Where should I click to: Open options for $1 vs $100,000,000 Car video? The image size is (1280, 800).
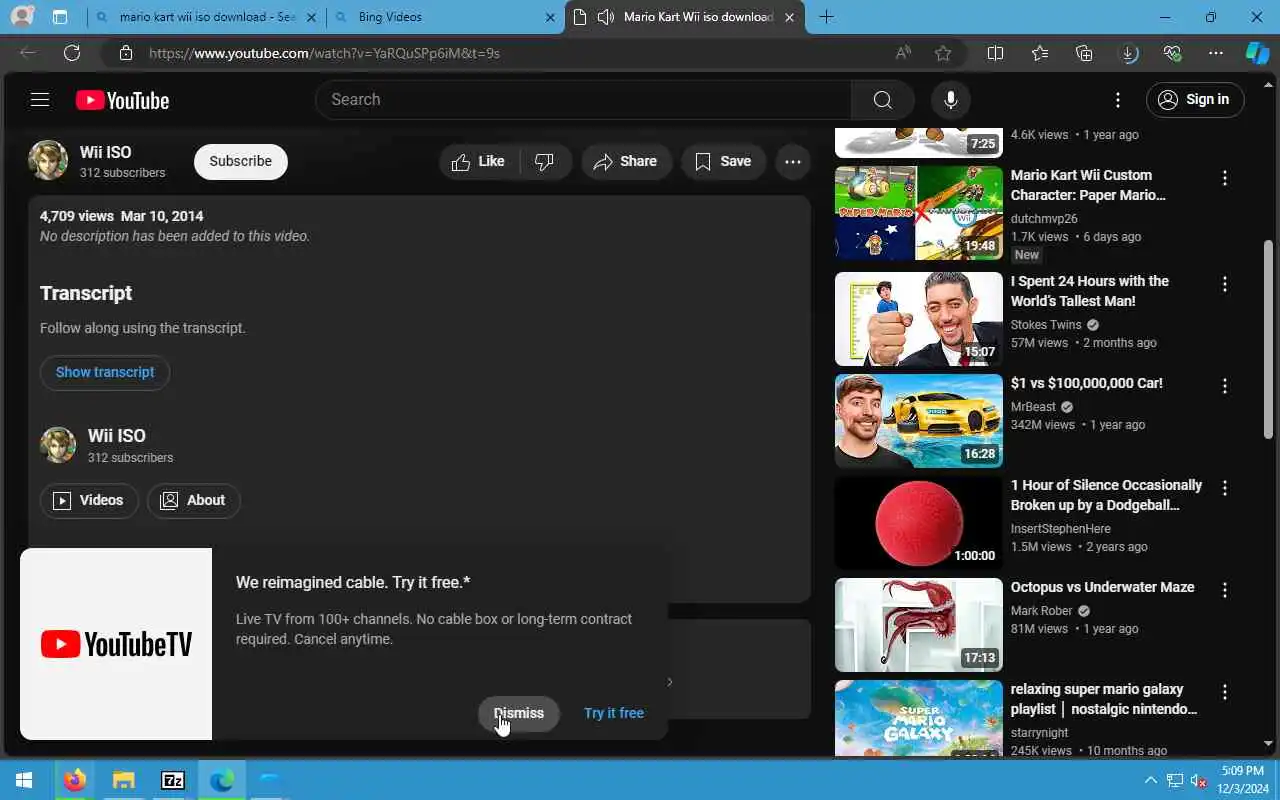1224,386
